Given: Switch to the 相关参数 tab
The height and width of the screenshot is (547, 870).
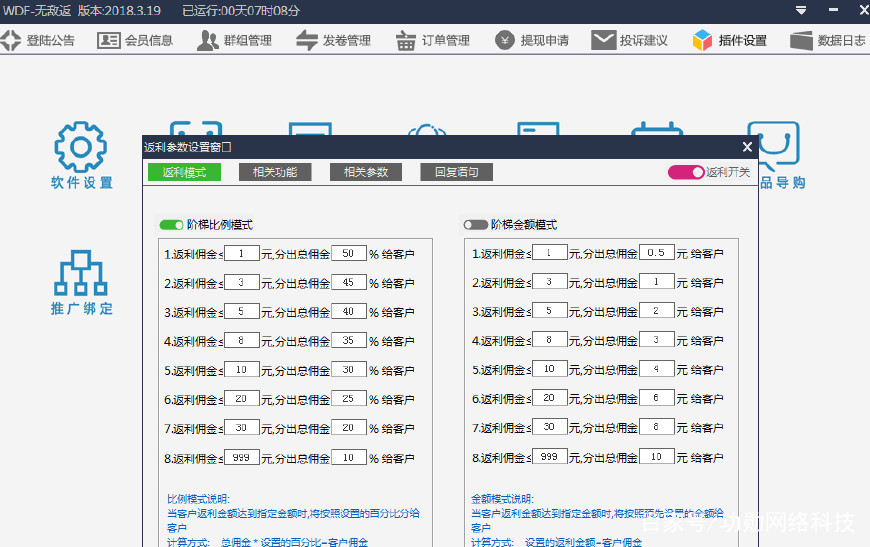Looking at the screenshot, I should click(366, 172).
